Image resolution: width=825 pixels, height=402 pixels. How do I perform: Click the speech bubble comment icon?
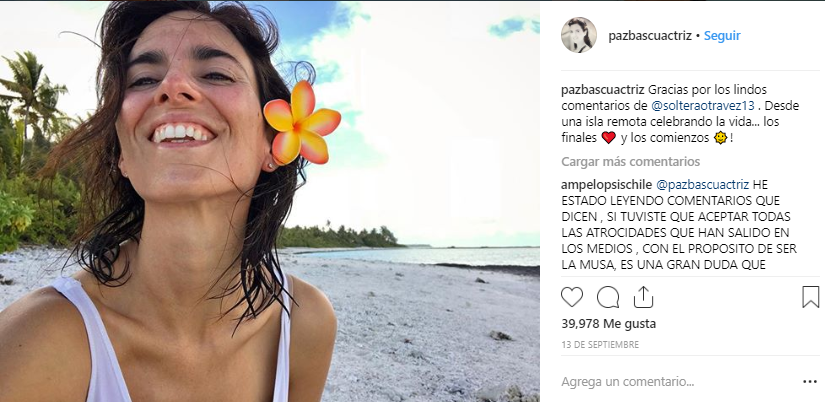607,297
